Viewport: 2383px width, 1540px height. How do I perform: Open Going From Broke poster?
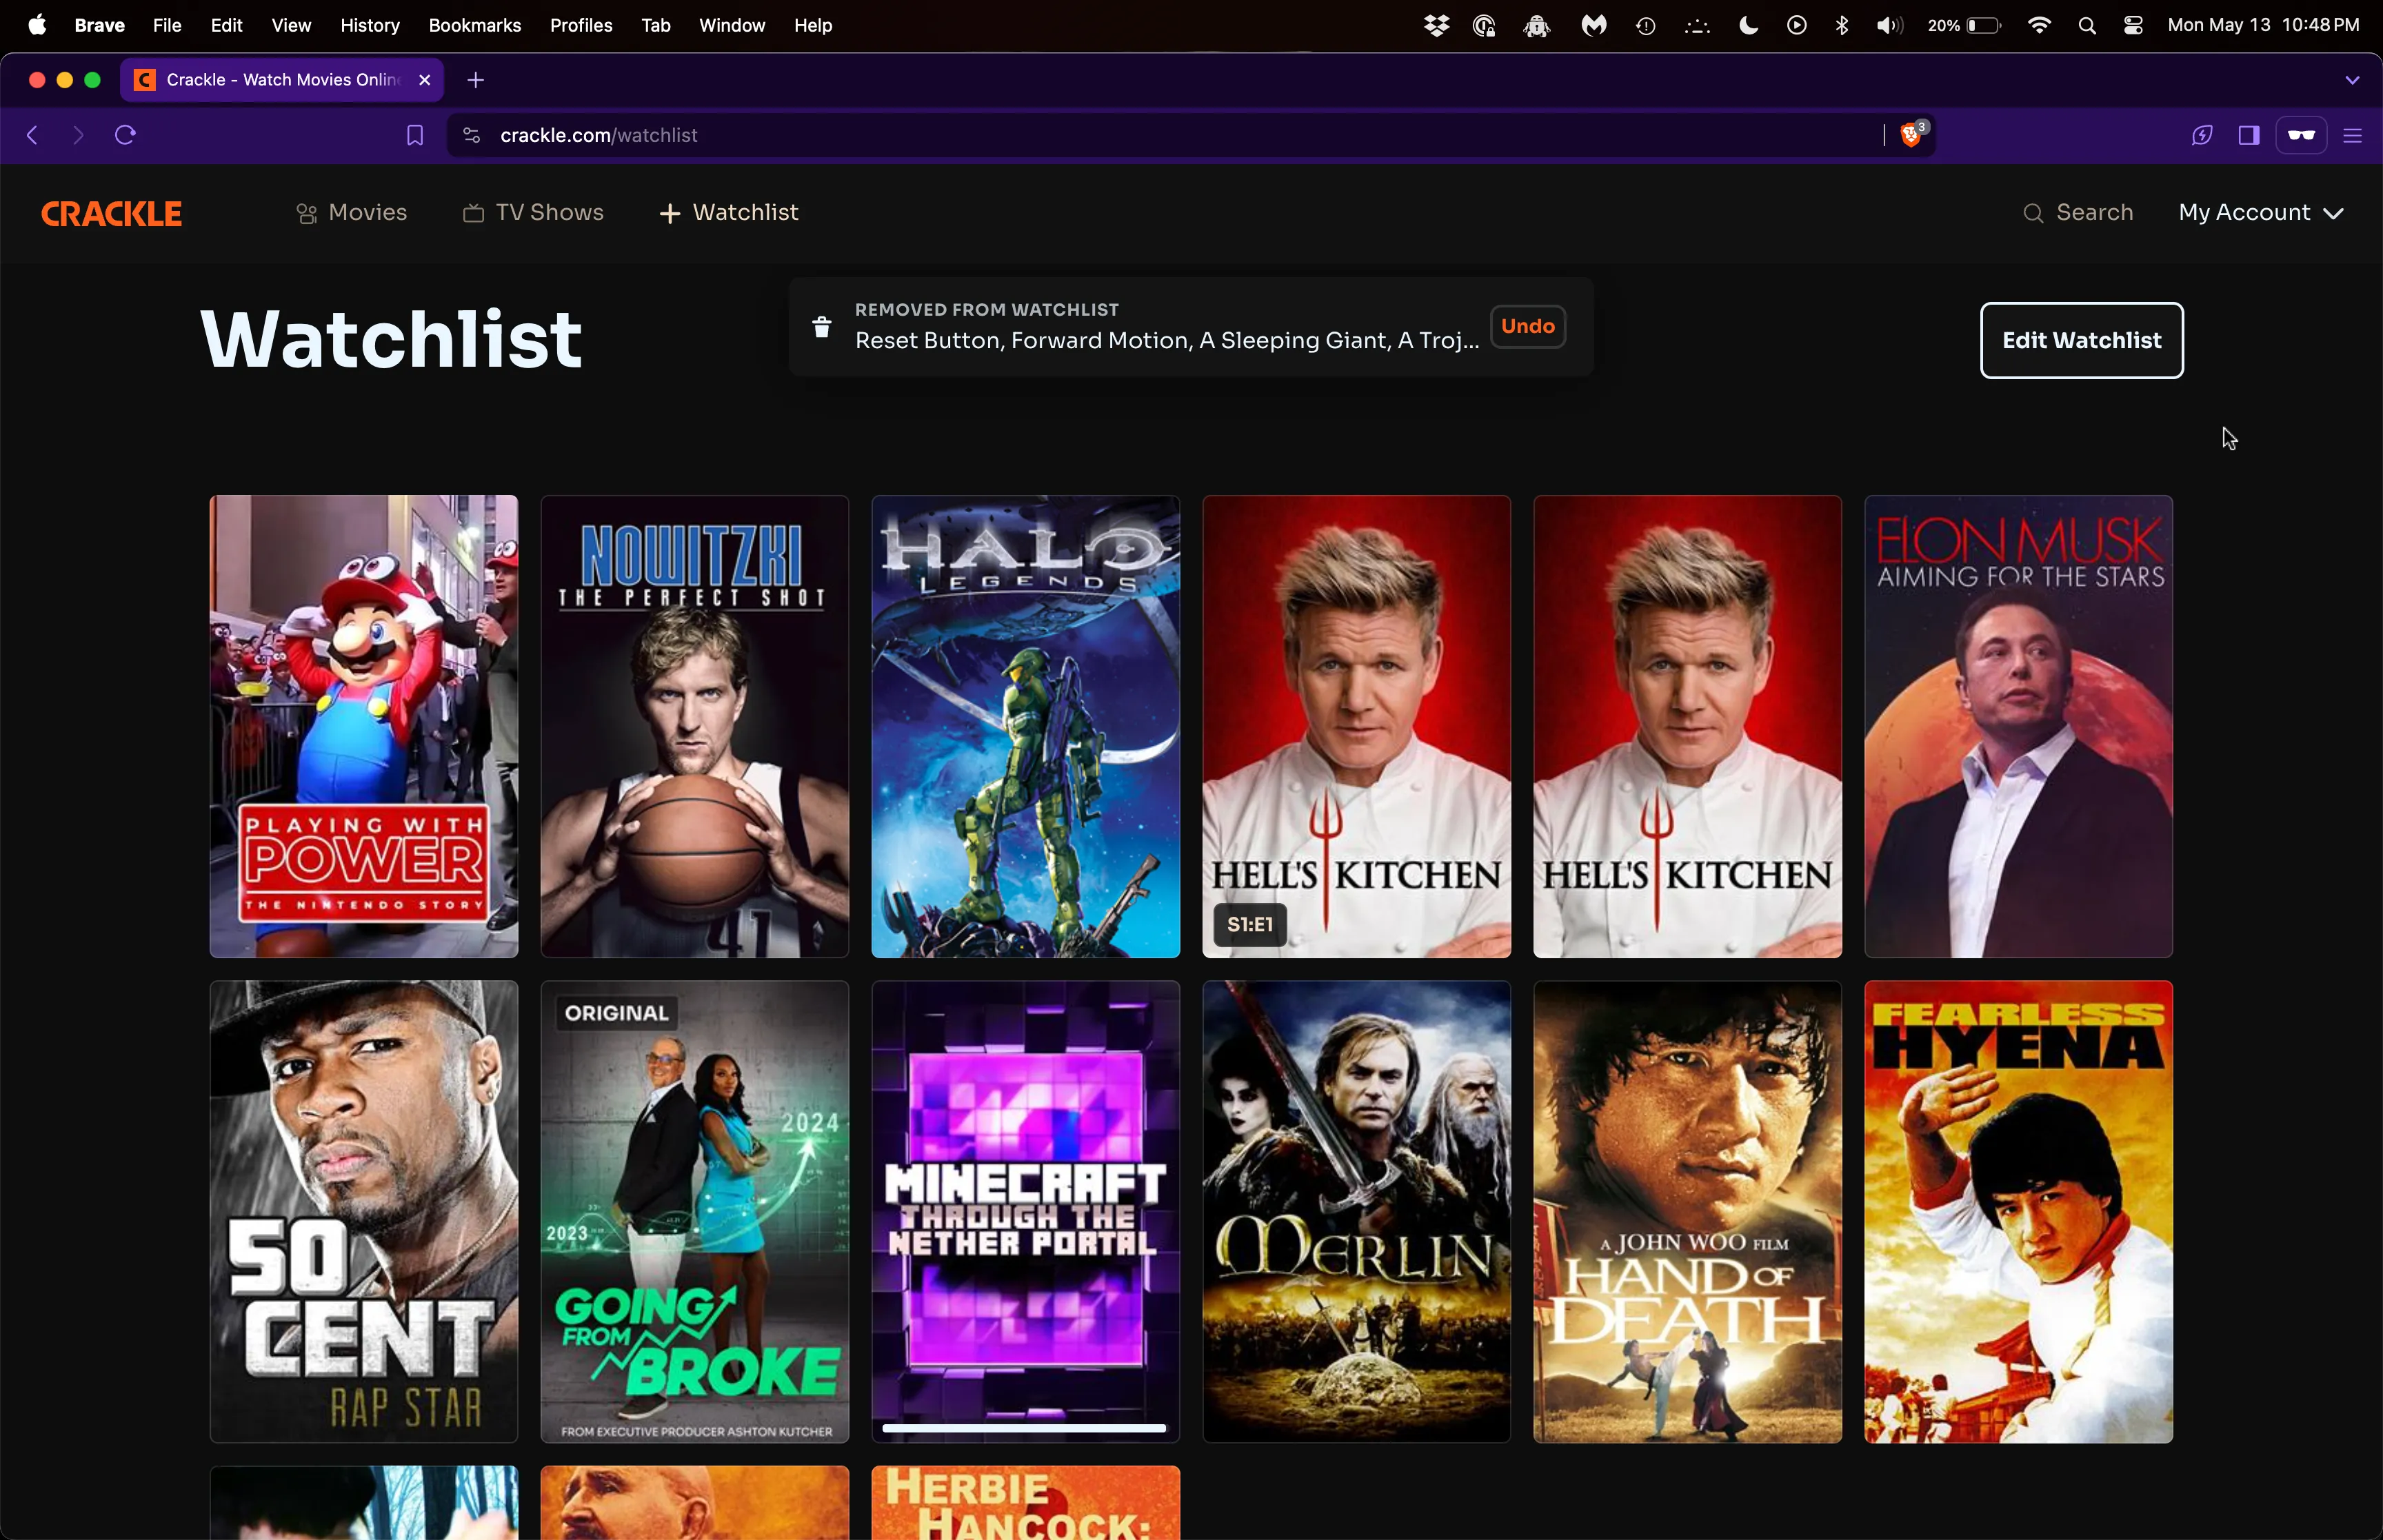(x=695, y=1211)
